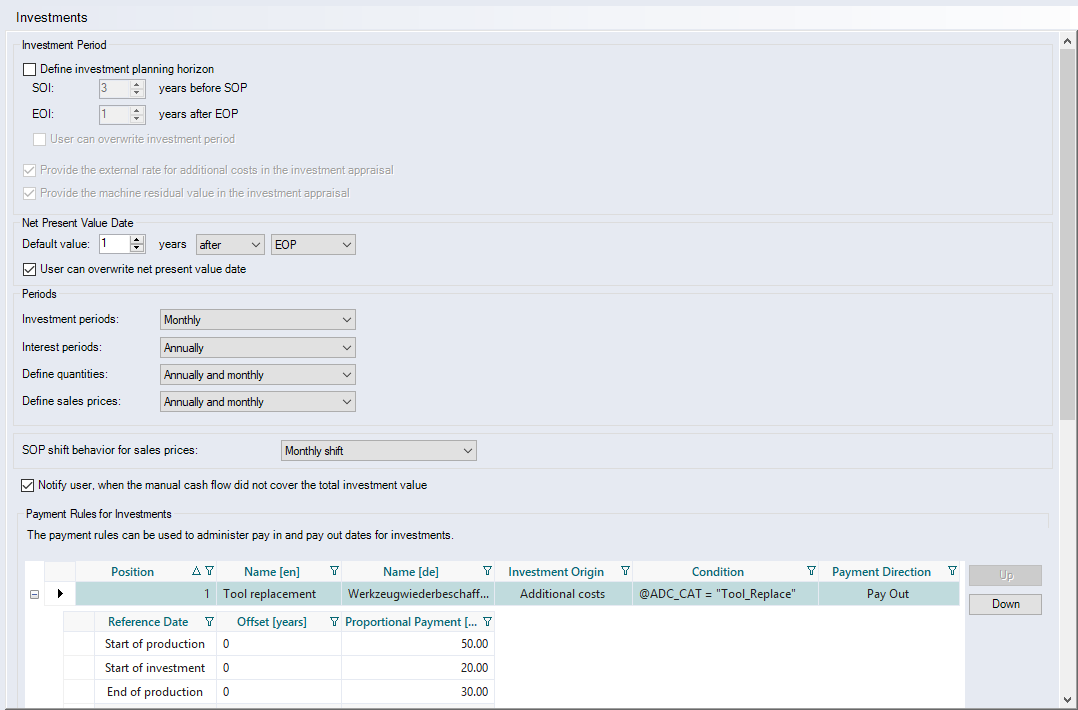Open filter for Name [en] column
The image size is (1078, 710).
[334, 572]
